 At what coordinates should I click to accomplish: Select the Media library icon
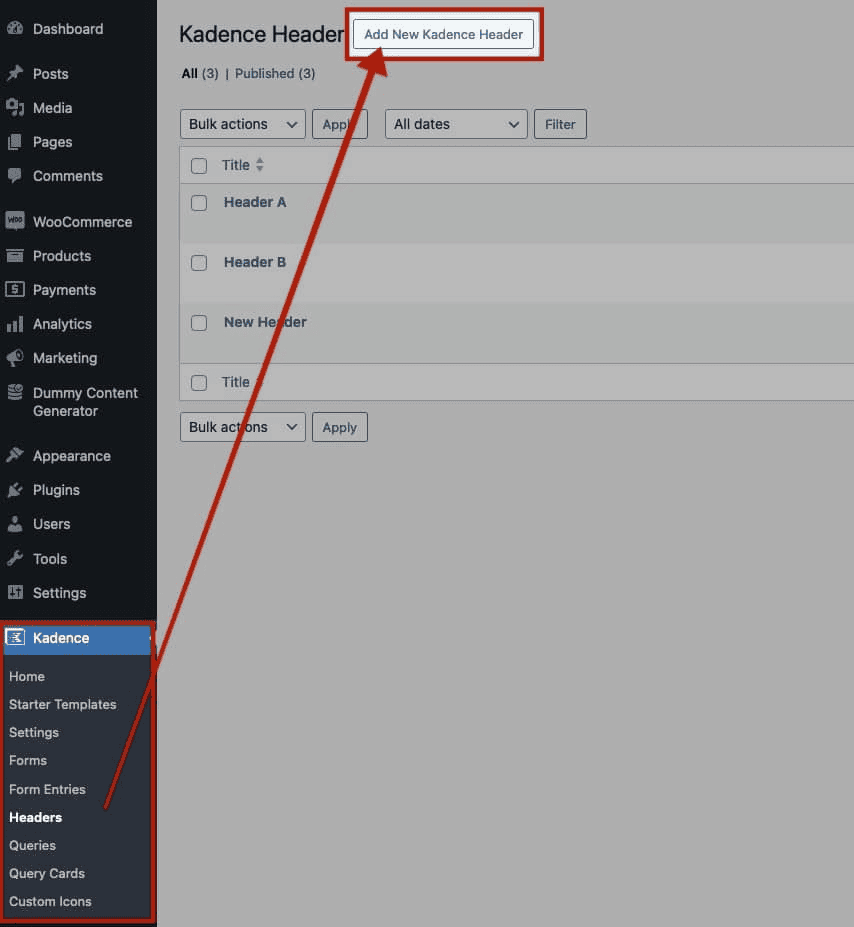point(16,107)
